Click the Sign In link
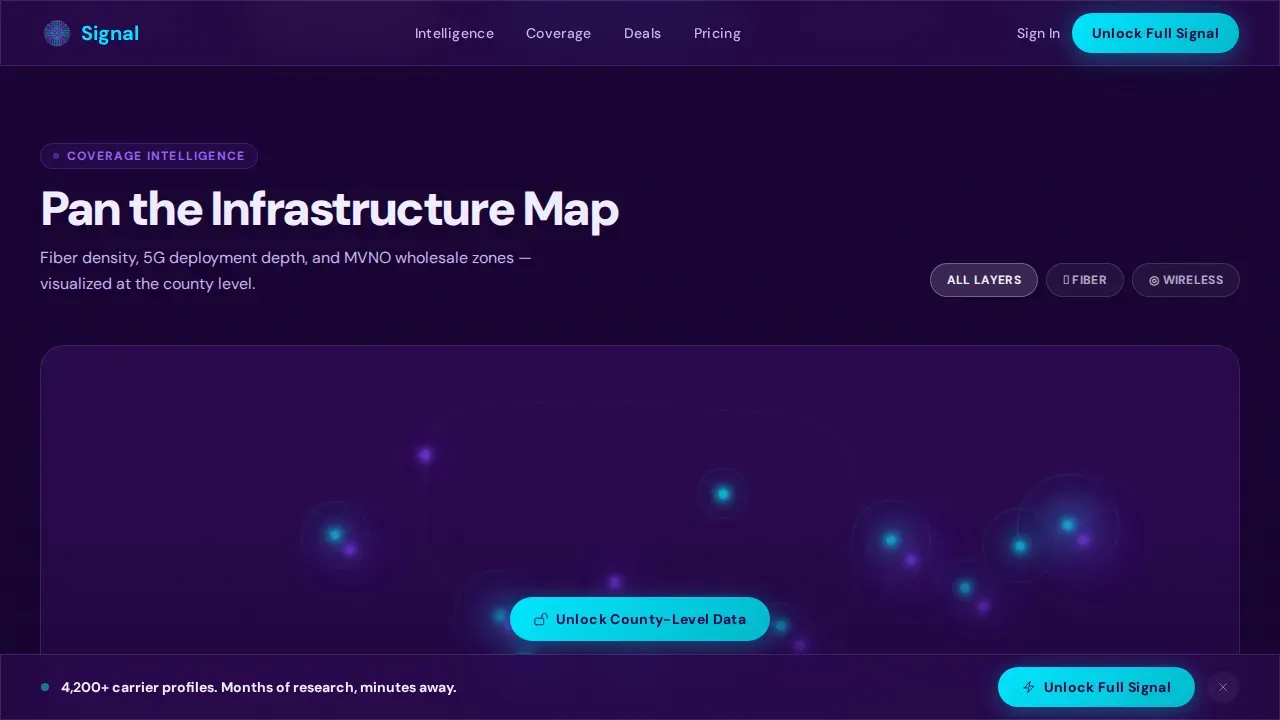Image resolution: width=1280 pixels, height=720 pixels. click(1038, 33)
